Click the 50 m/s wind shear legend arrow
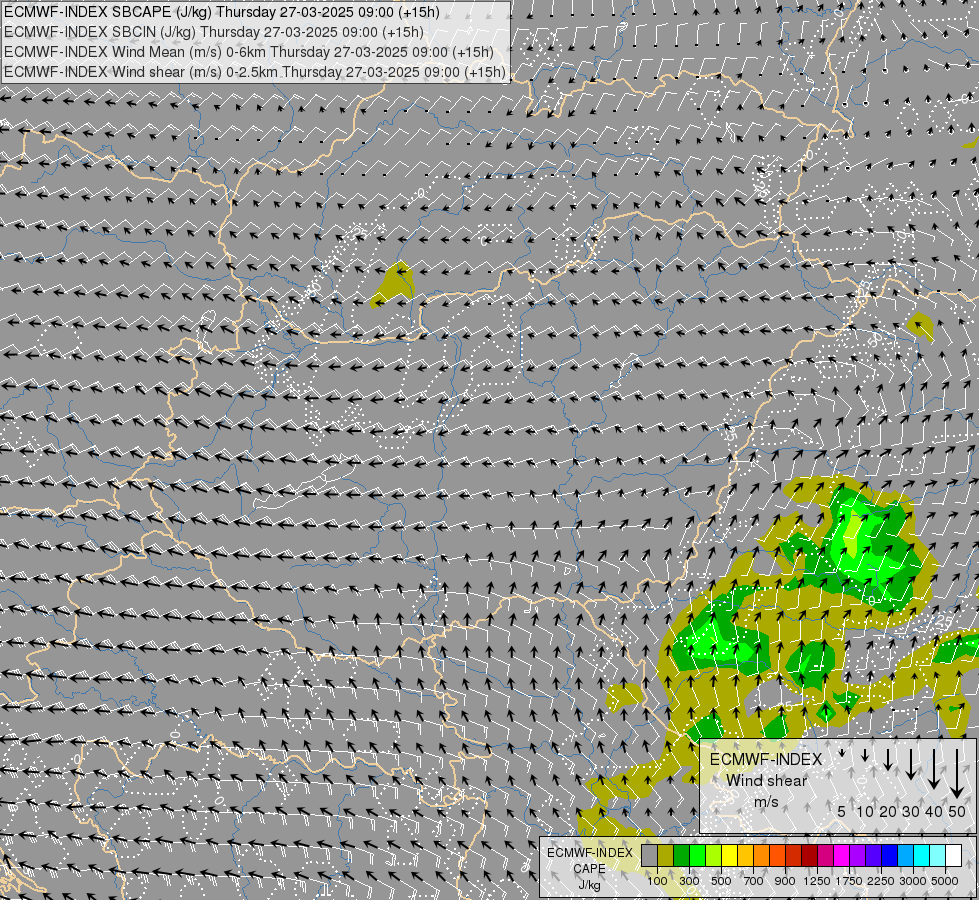 [x=957, y=773]
